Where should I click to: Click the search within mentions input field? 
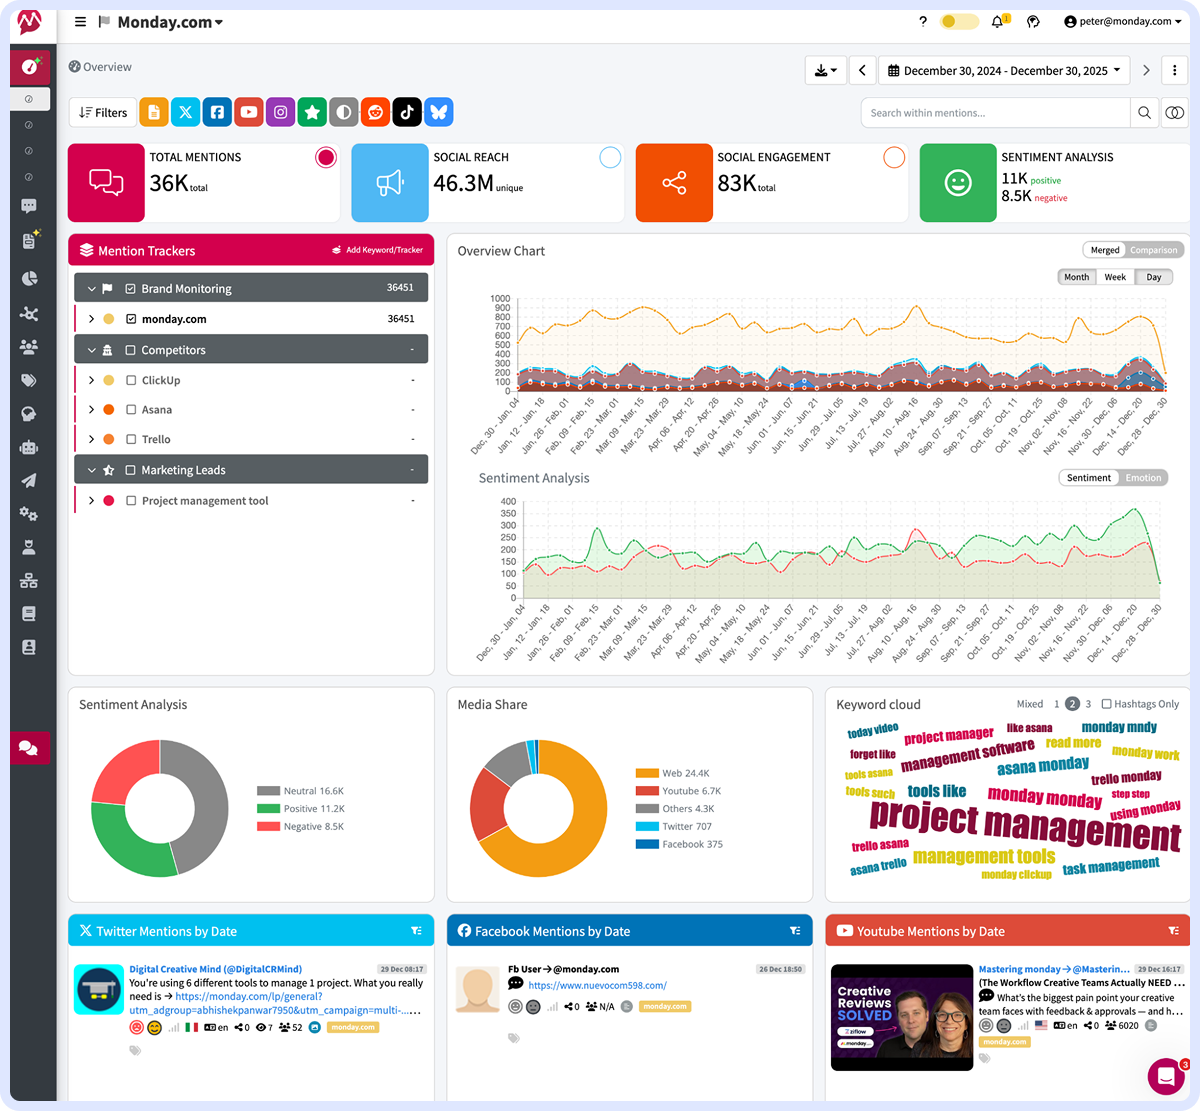point(995,112)
